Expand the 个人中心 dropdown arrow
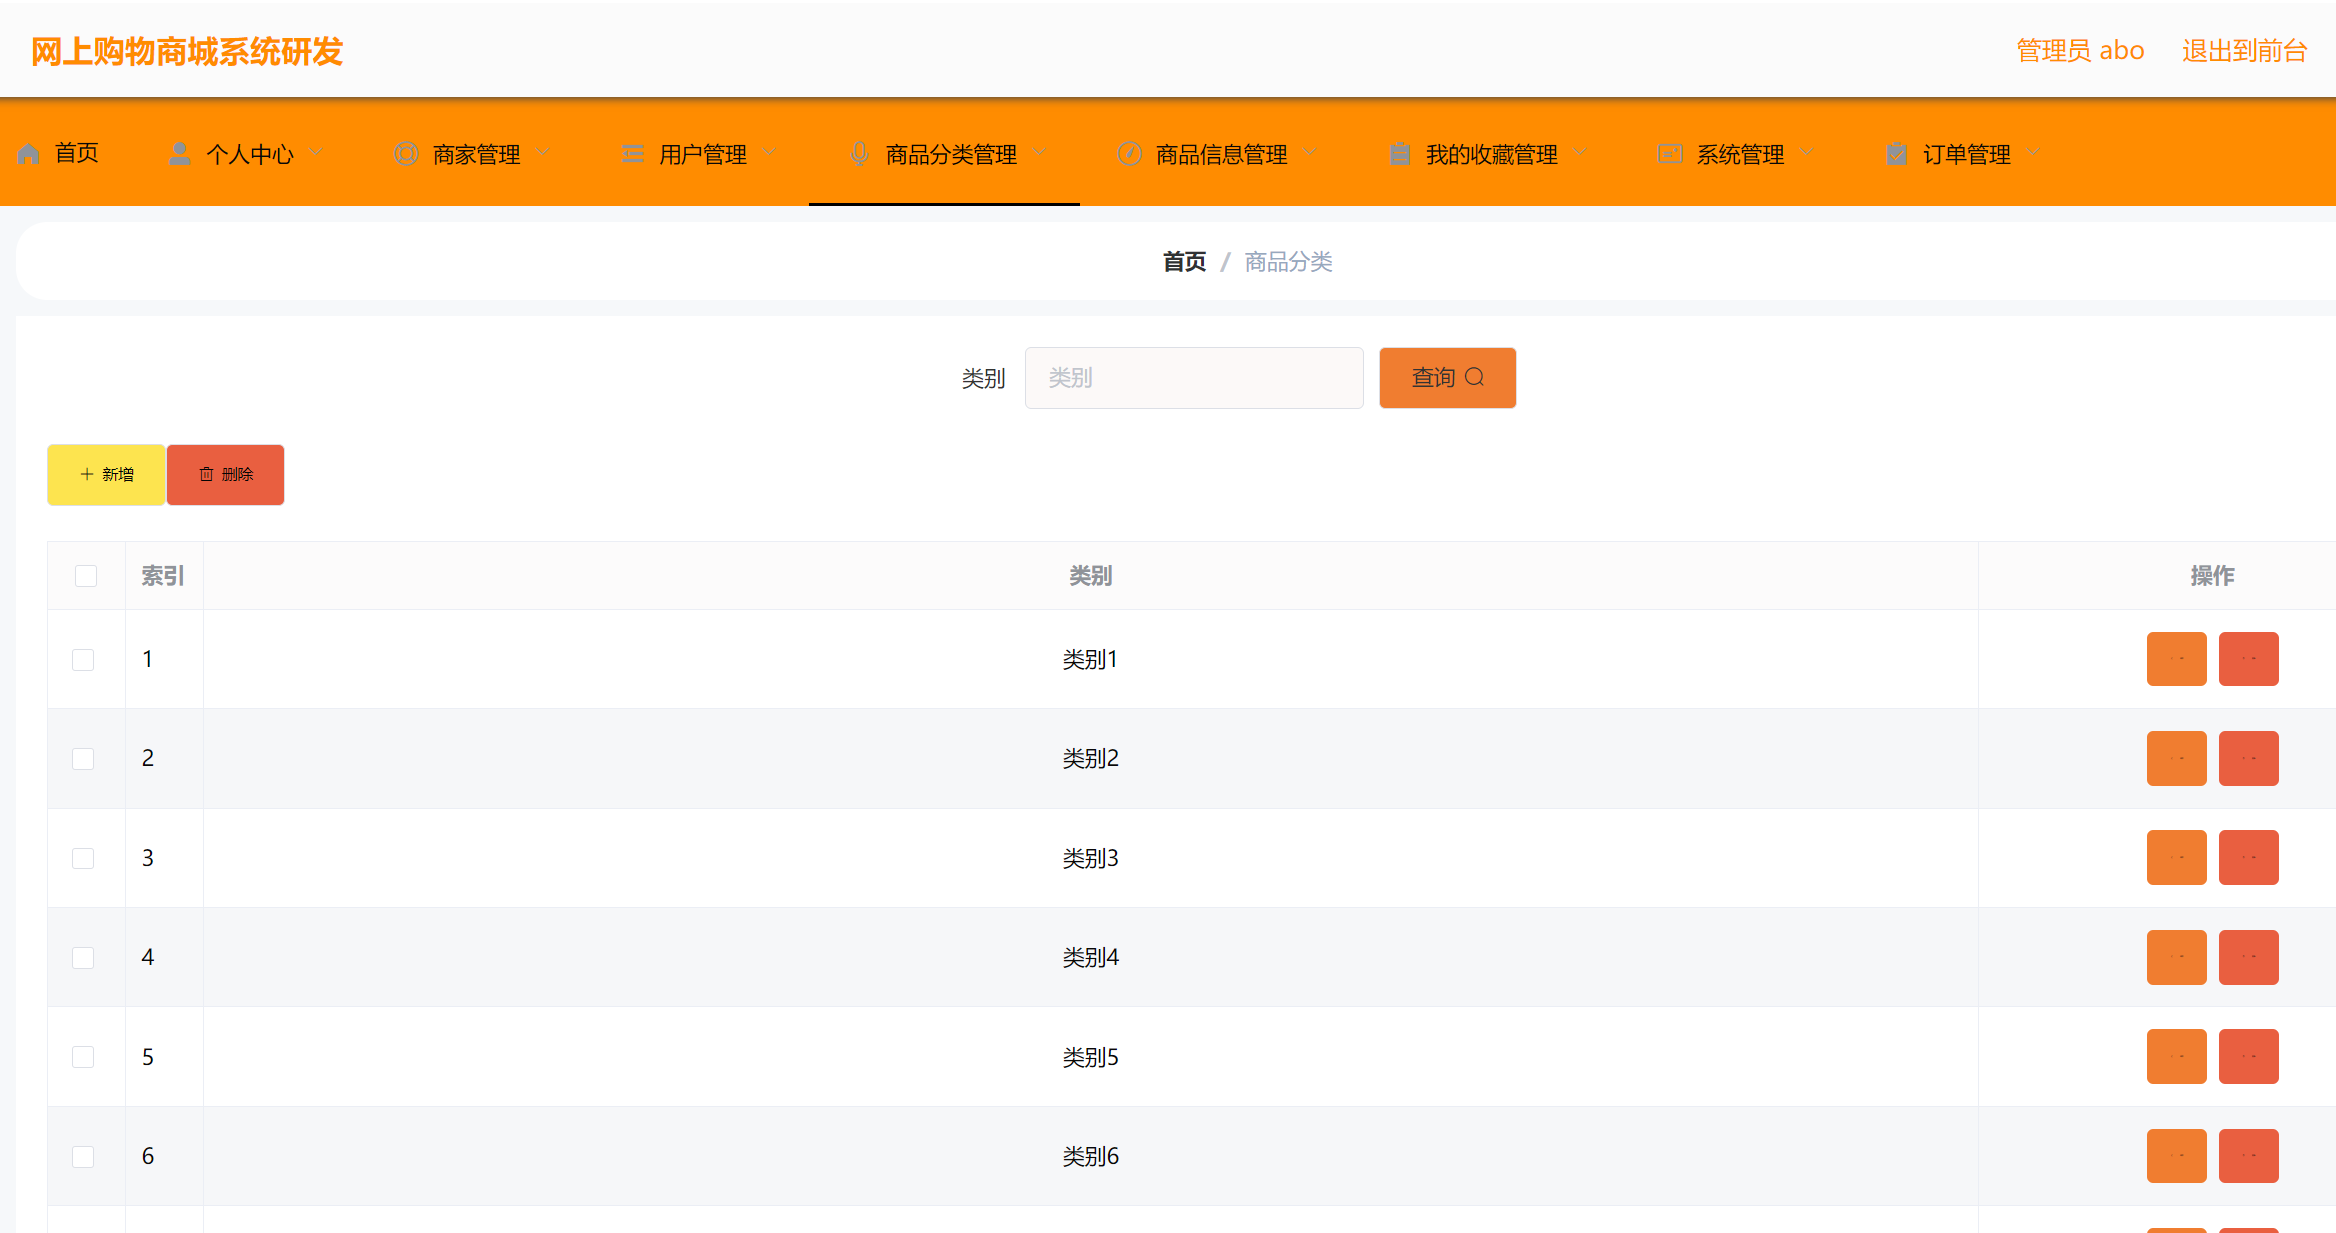2336x1233 pixels. point(317,153)
